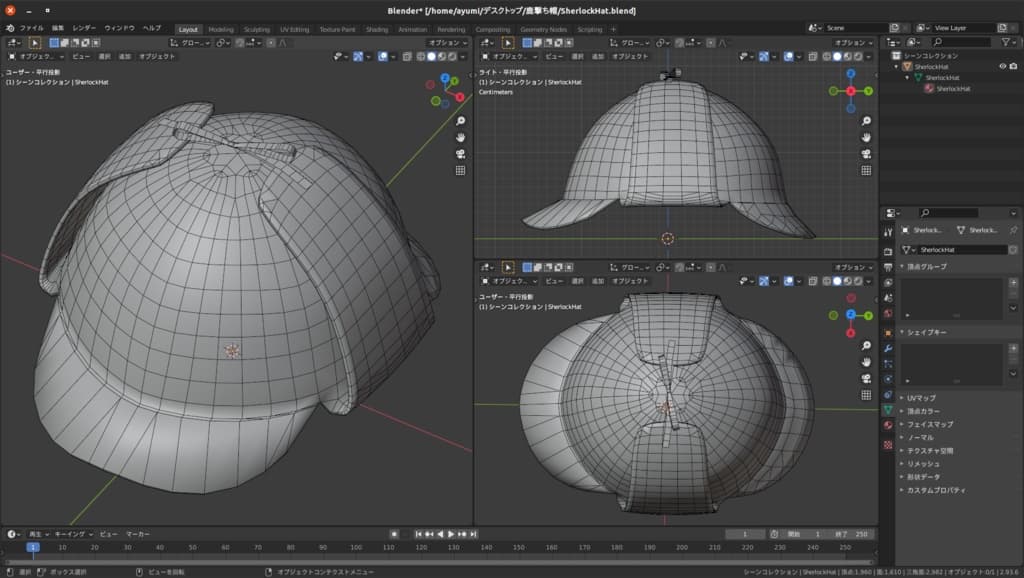Open the レンダー menu in the top bar
Image resolution: width=1024 pixels, height=578 pixels.
[x=84, y=28]
